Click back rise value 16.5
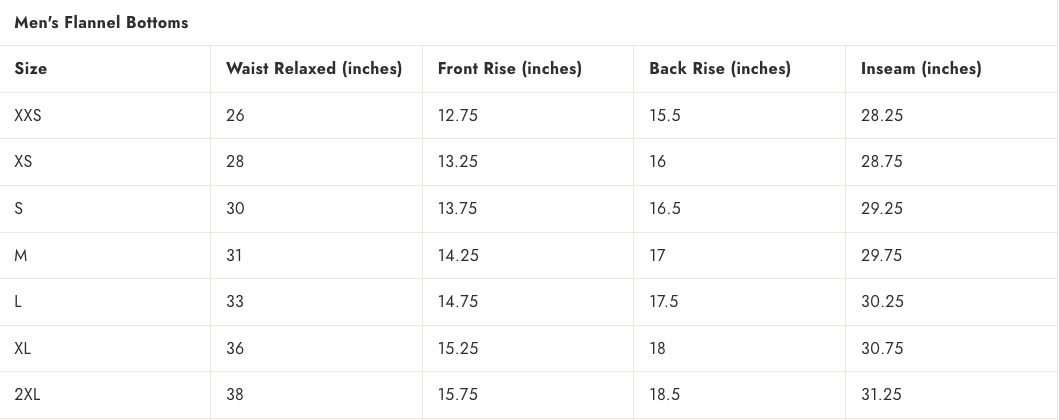Image resolution: width=1059 pixels, height=420 pixels. coord(665,208)
